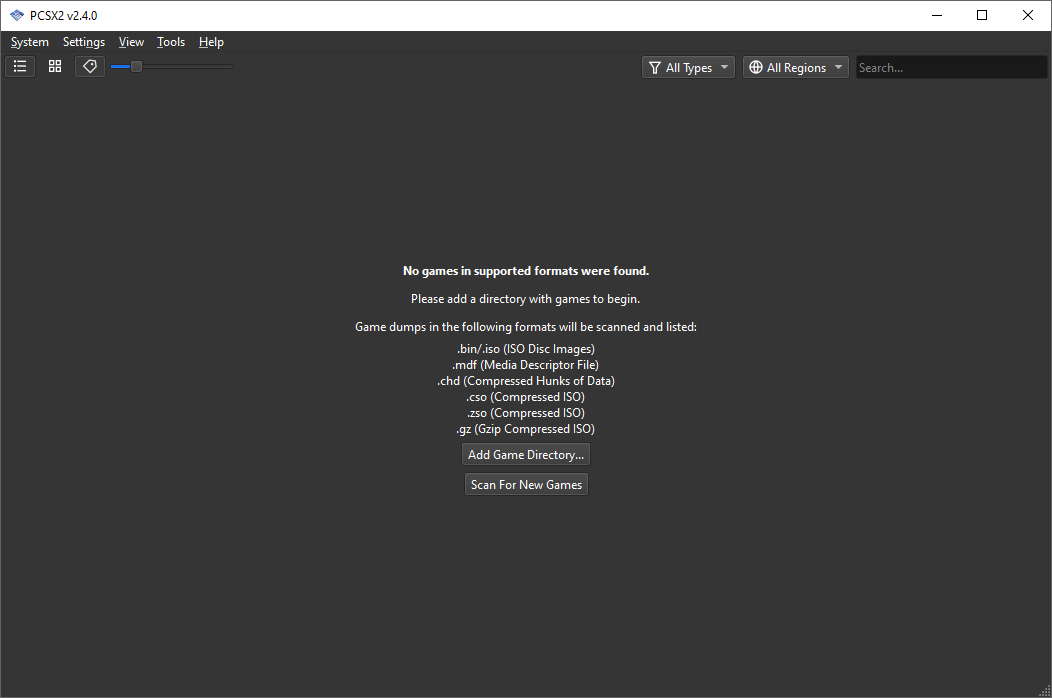Open the All Types filter dropdown
Screen dimensions: 1052x698
point(688,68)
